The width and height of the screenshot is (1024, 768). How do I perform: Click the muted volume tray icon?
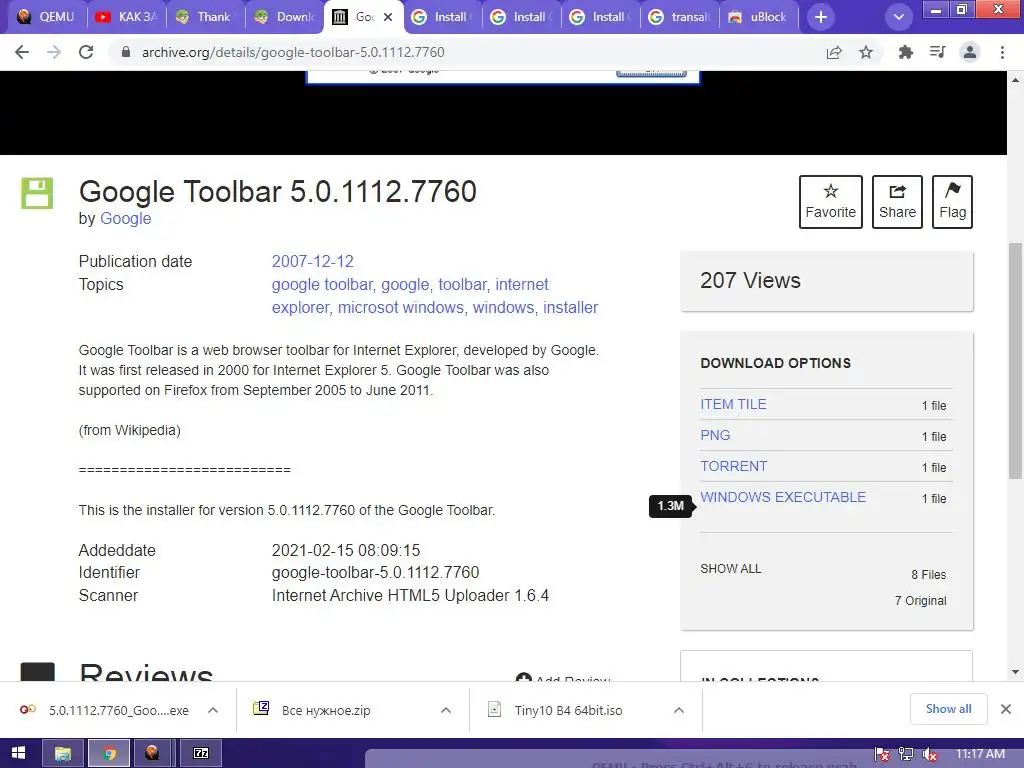tap(929, 754)
